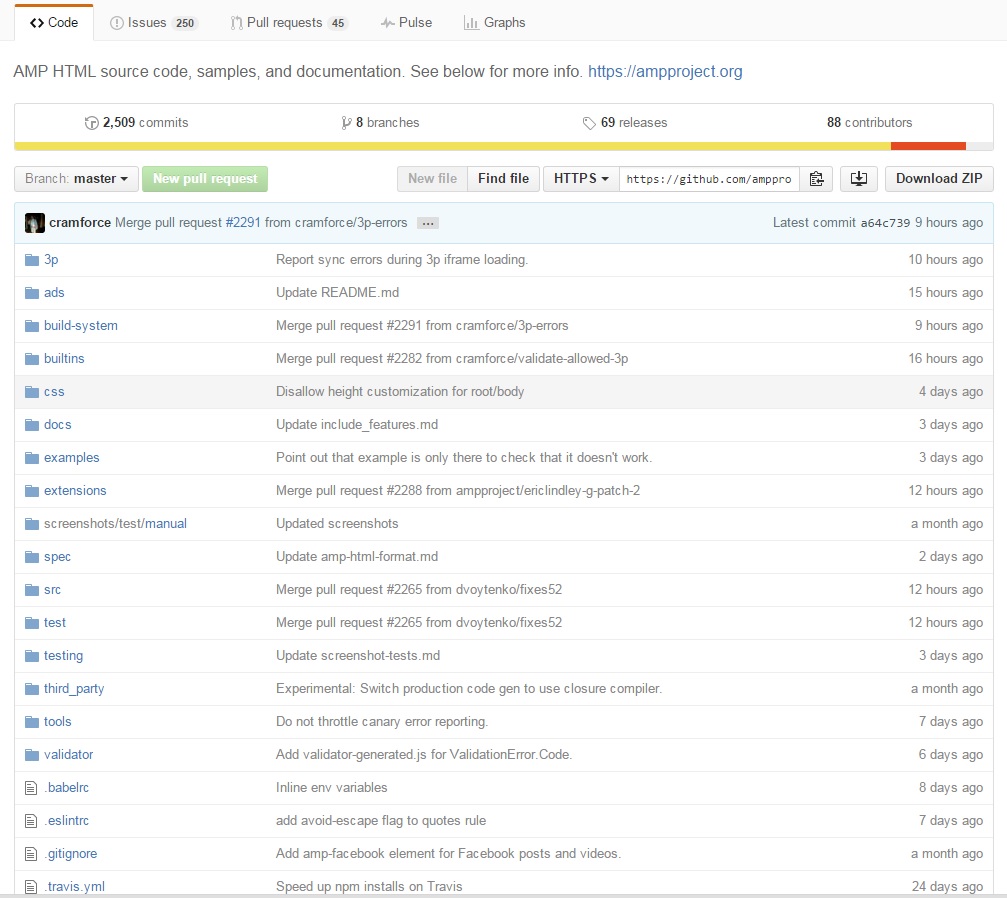Open commit 'Updated screenshots'
The width and height of the screenshot is (1007, 898).
point(337,524)
